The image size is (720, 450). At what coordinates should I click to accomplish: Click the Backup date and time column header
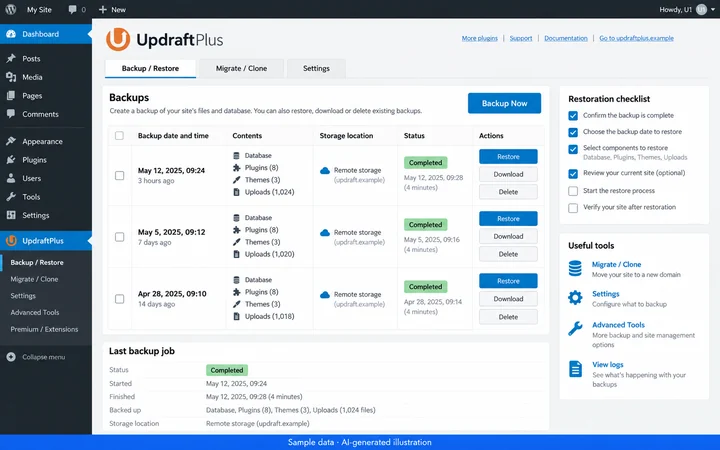click(173, 135)
